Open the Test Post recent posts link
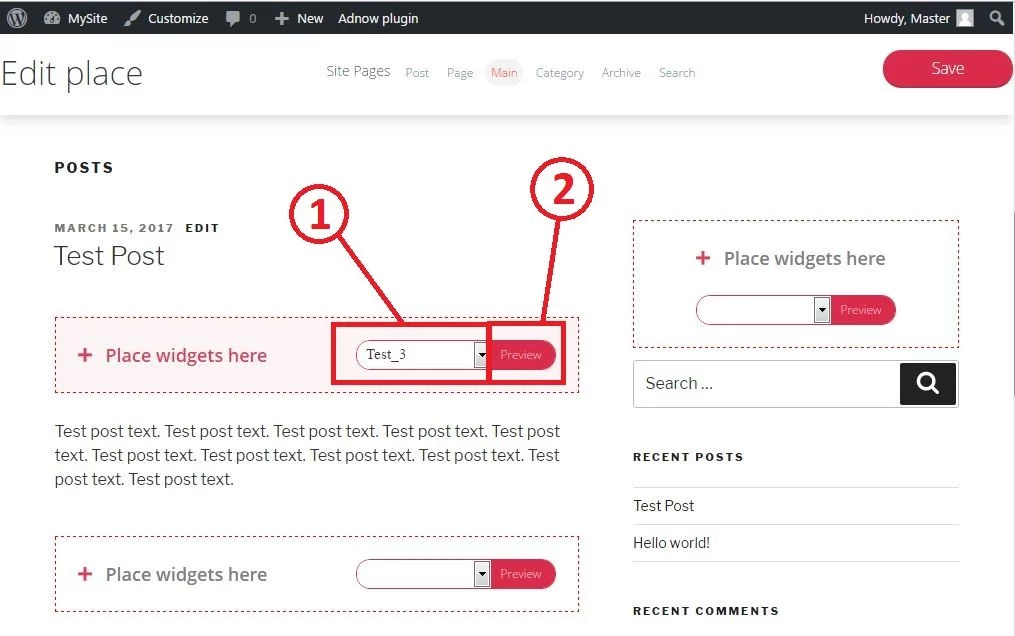1015x636 pixels. pyautogui.click(x=663, y=505)
